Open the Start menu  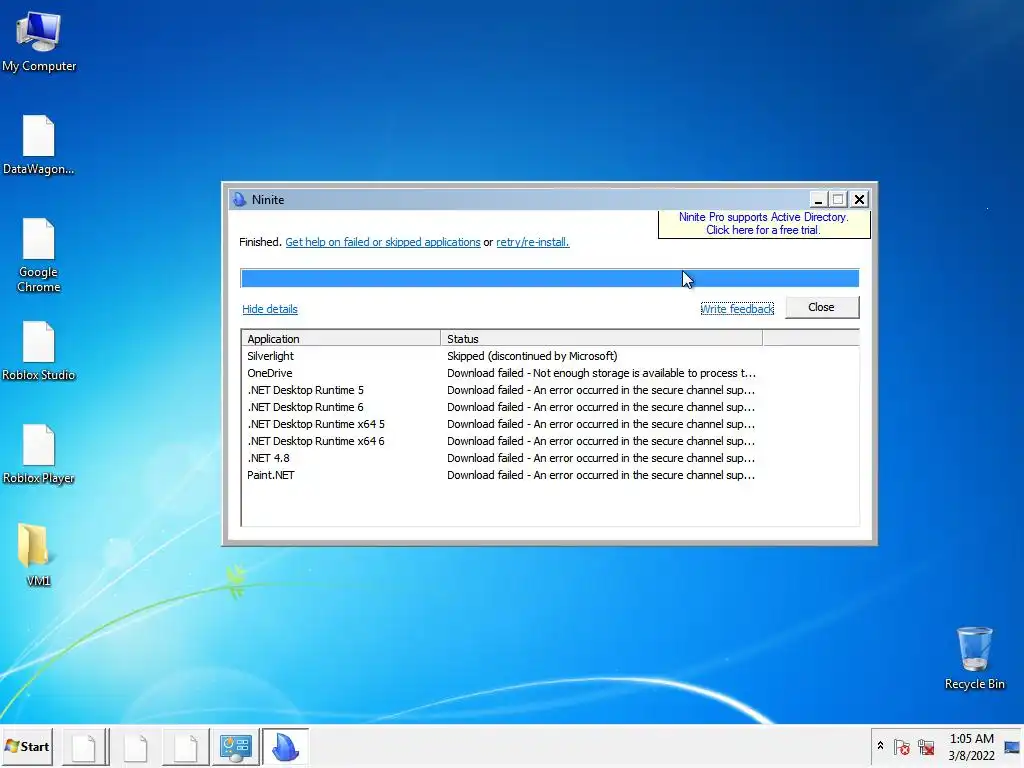click(27, 746)
